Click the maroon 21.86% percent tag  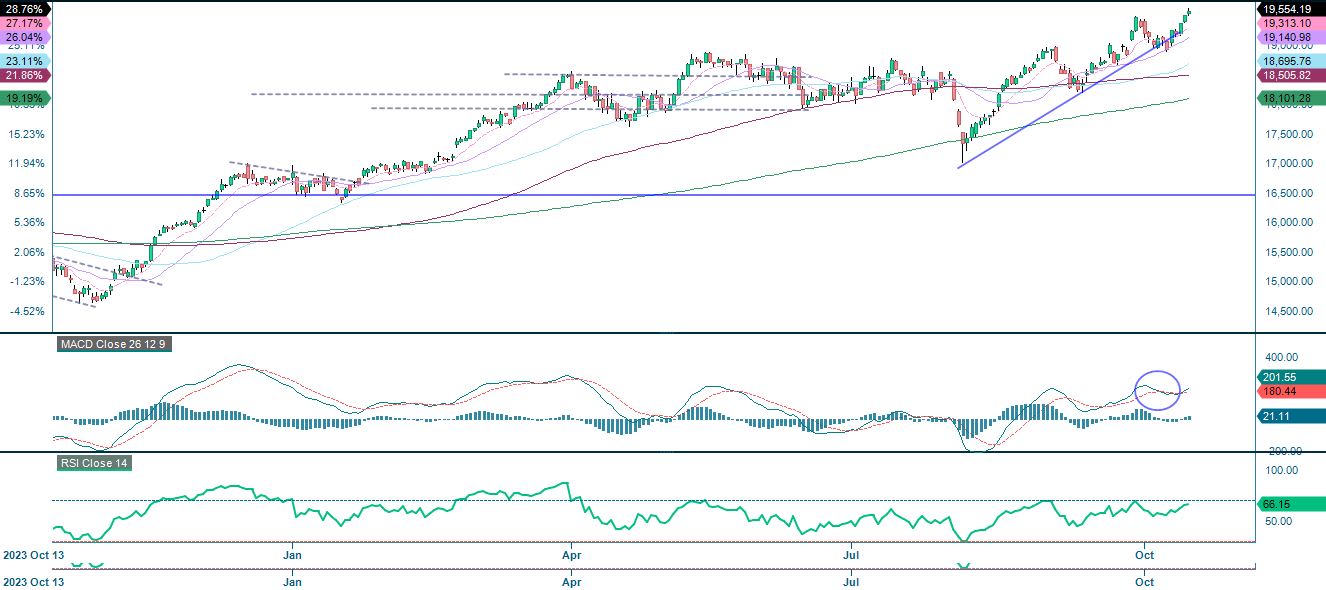click(24, 75)
